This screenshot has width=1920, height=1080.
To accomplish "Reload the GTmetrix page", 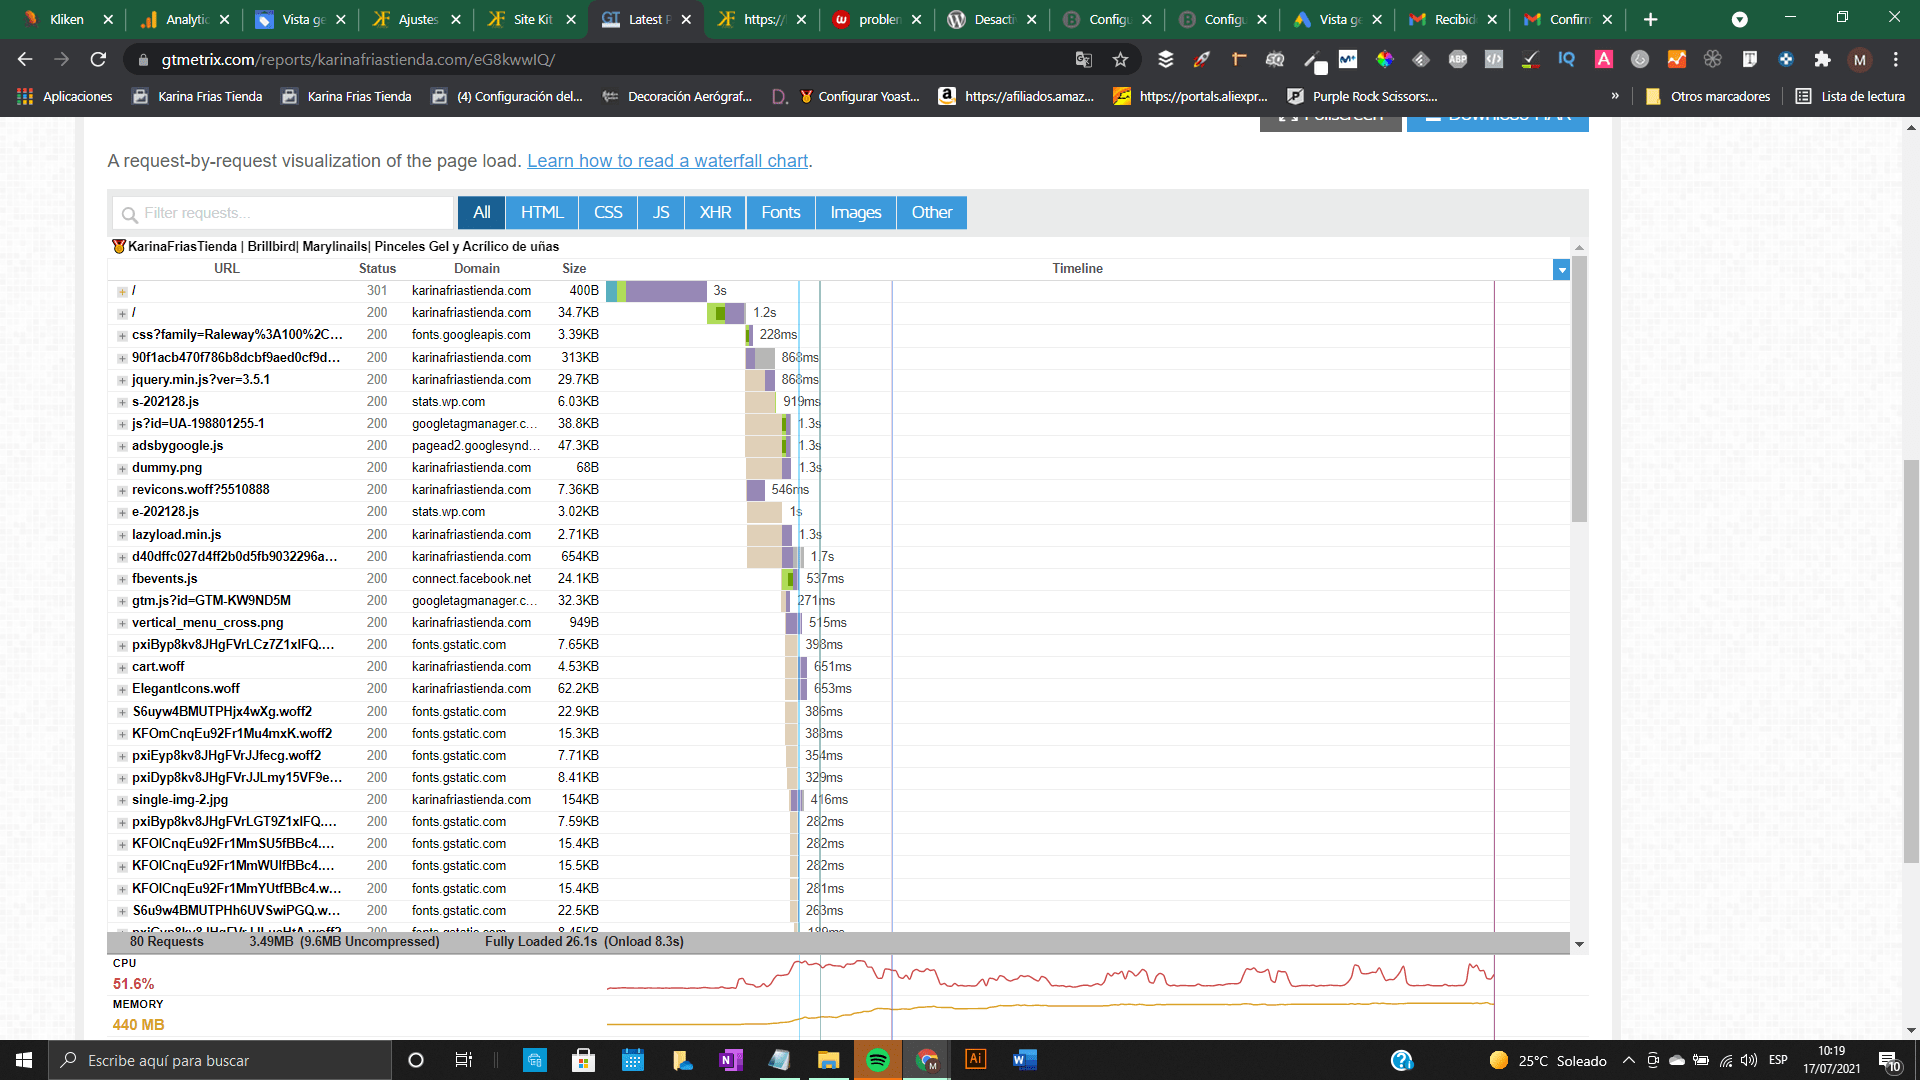I will [98, 60].
